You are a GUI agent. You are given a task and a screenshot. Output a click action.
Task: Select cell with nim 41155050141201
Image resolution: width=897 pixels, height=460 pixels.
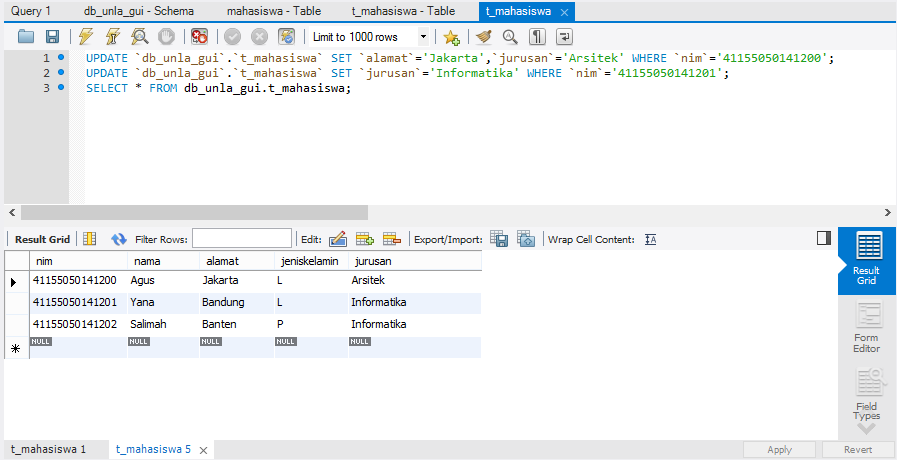tap(78, 303)
